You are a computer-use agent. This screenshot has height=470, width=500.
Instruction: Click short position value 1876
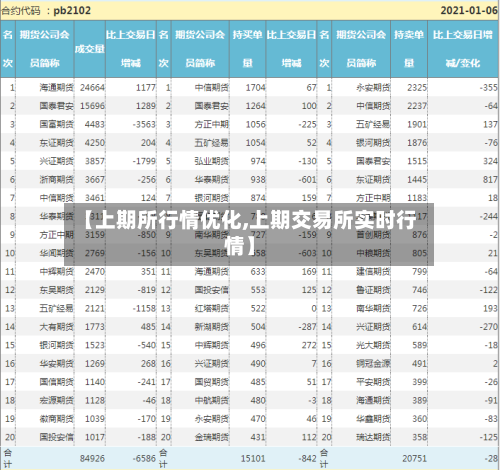pyautogui.click(x=417, y=143)
